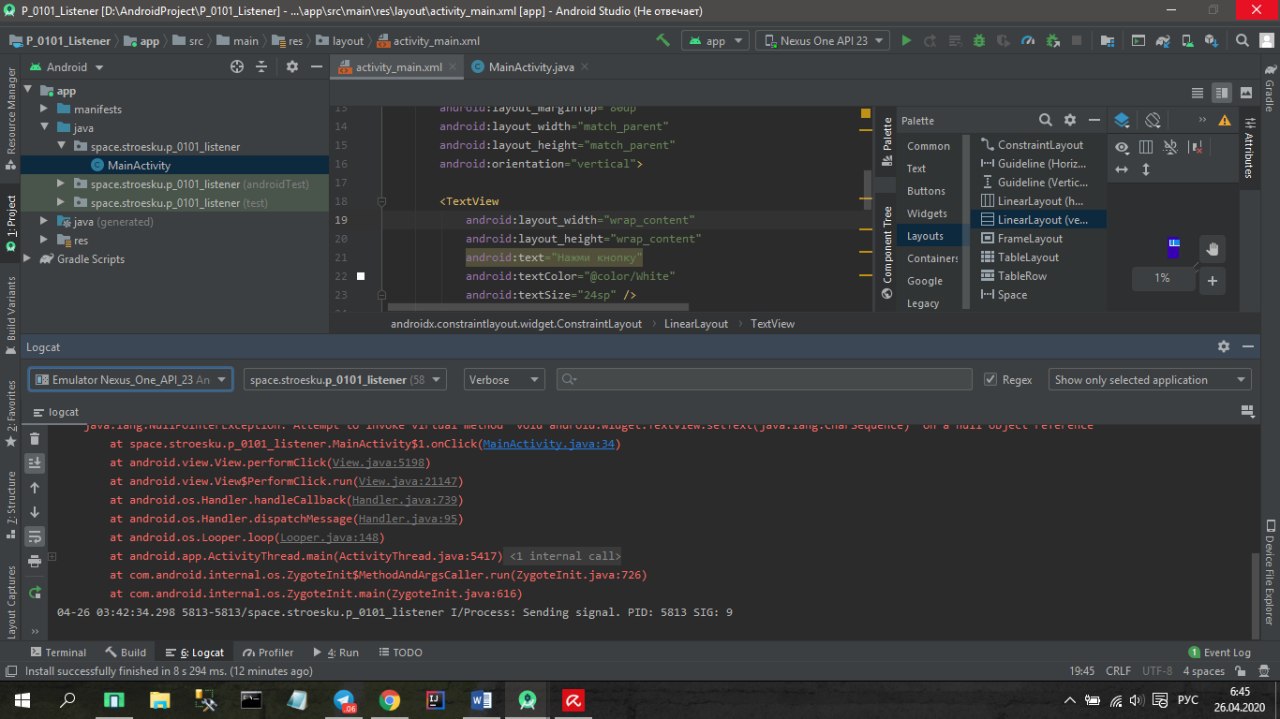The image size is (1280, 719).
Task: Open Telegram from Windows taskbar
Action: 344,700
